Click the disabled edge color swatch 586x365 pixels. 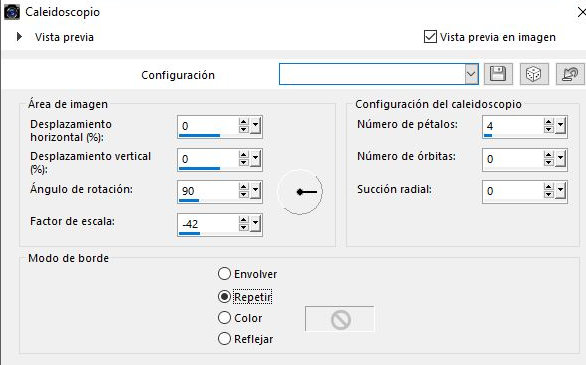pyautogui.click(x=339, y=319)
